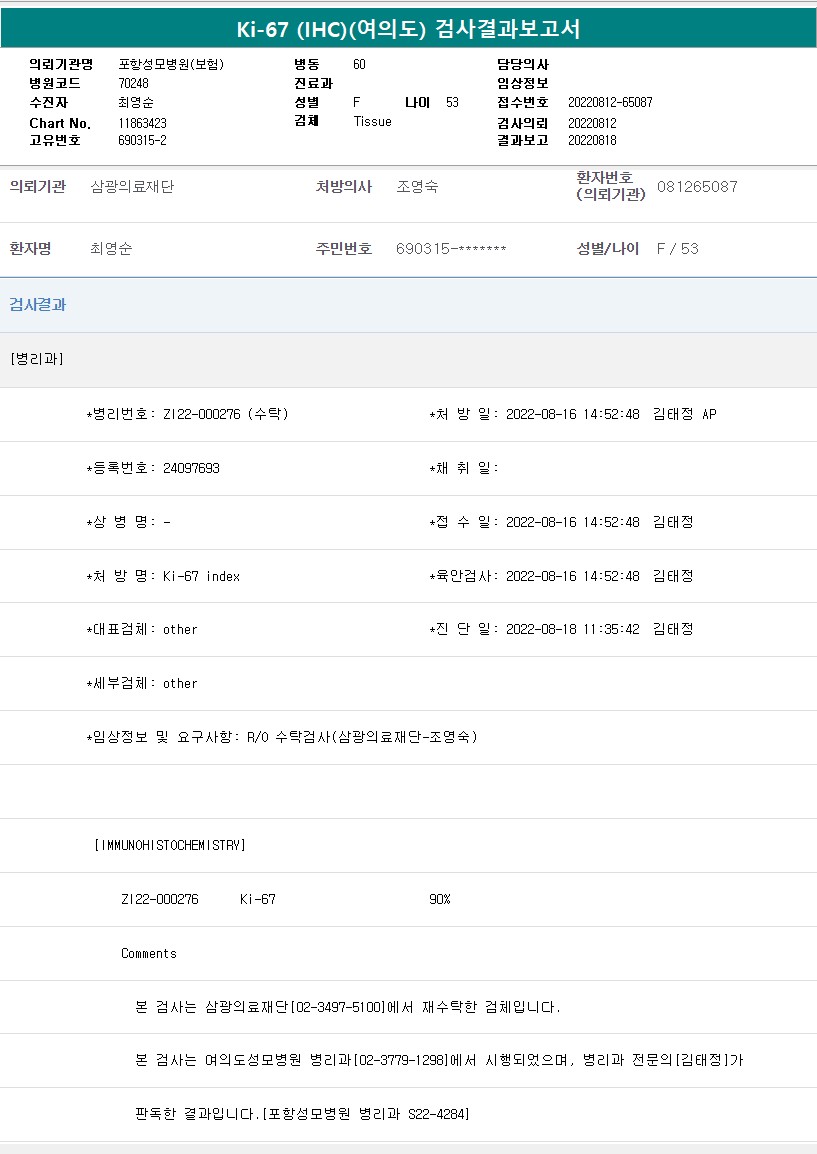Click the 의뢰기관 value 삼광의료재단

pos(132,187)
